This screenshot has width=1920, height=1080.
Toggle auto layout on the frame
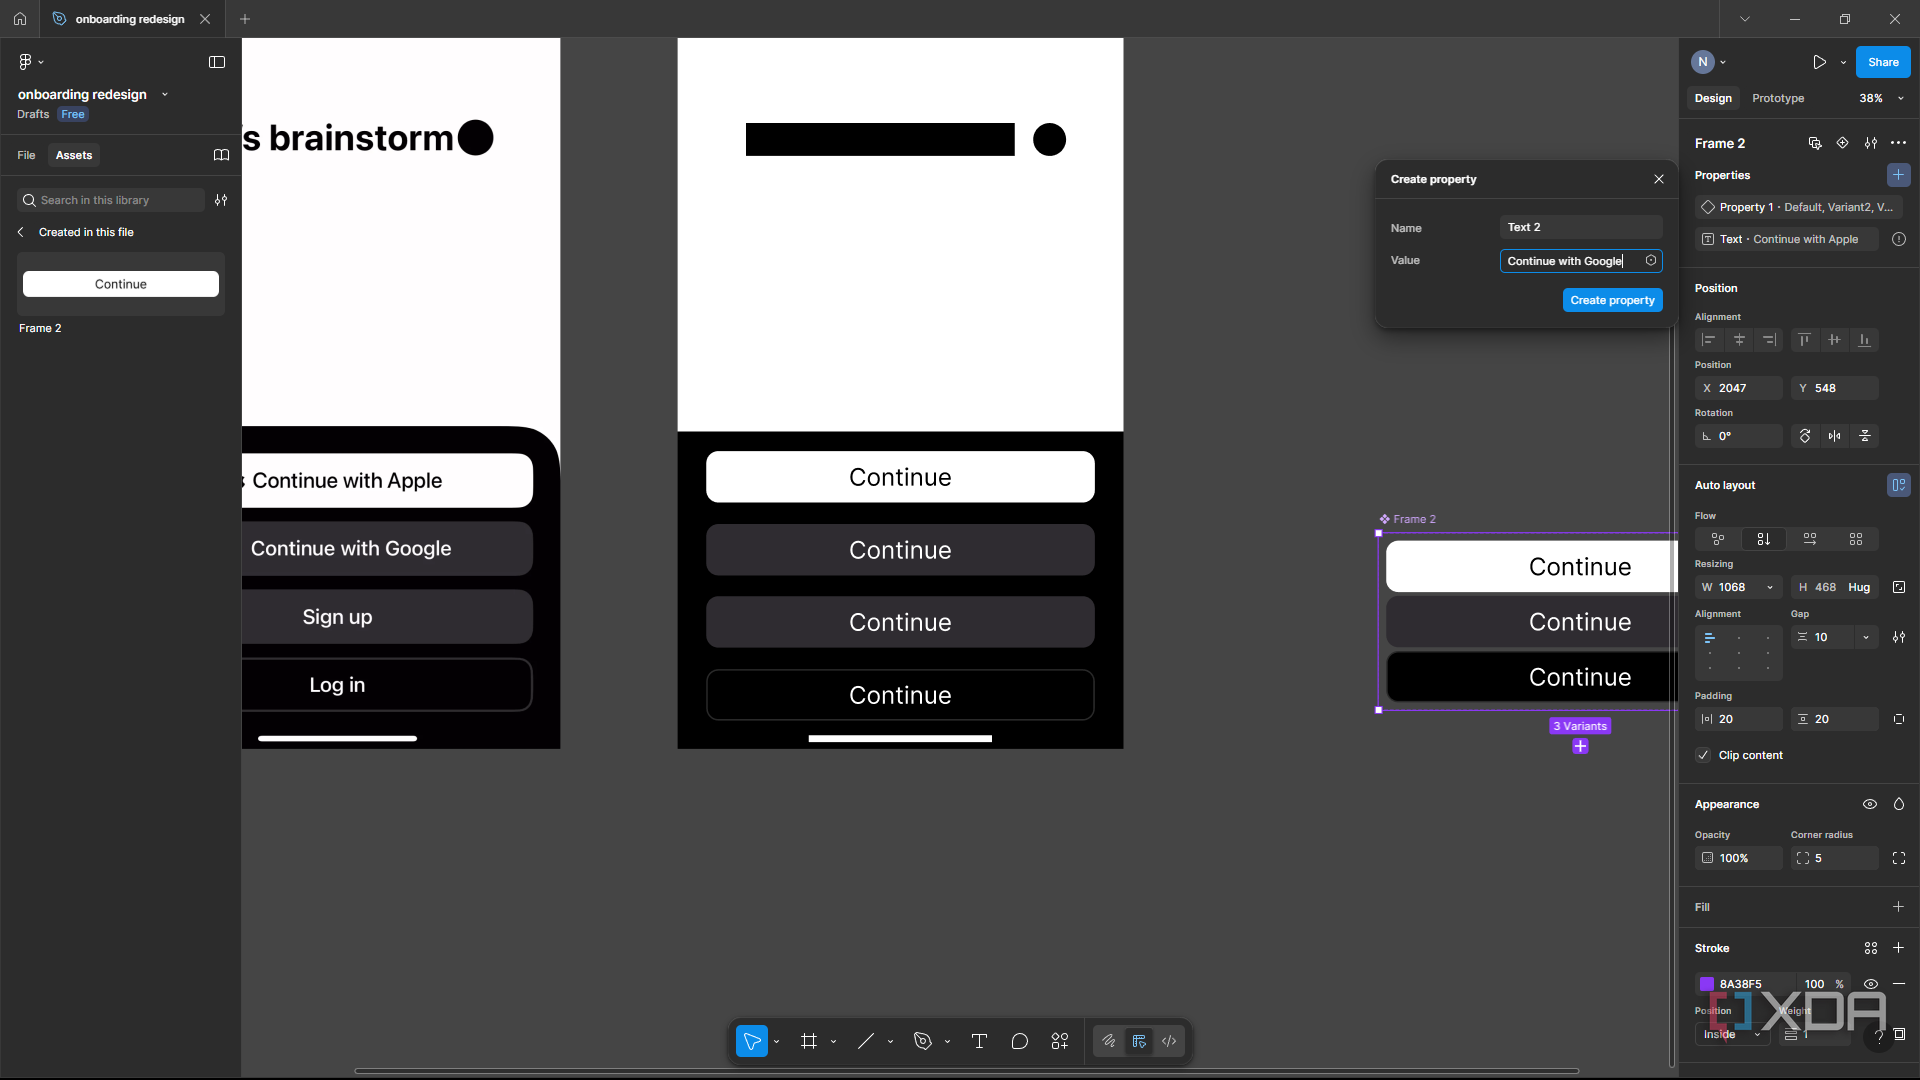point(1898,485)
